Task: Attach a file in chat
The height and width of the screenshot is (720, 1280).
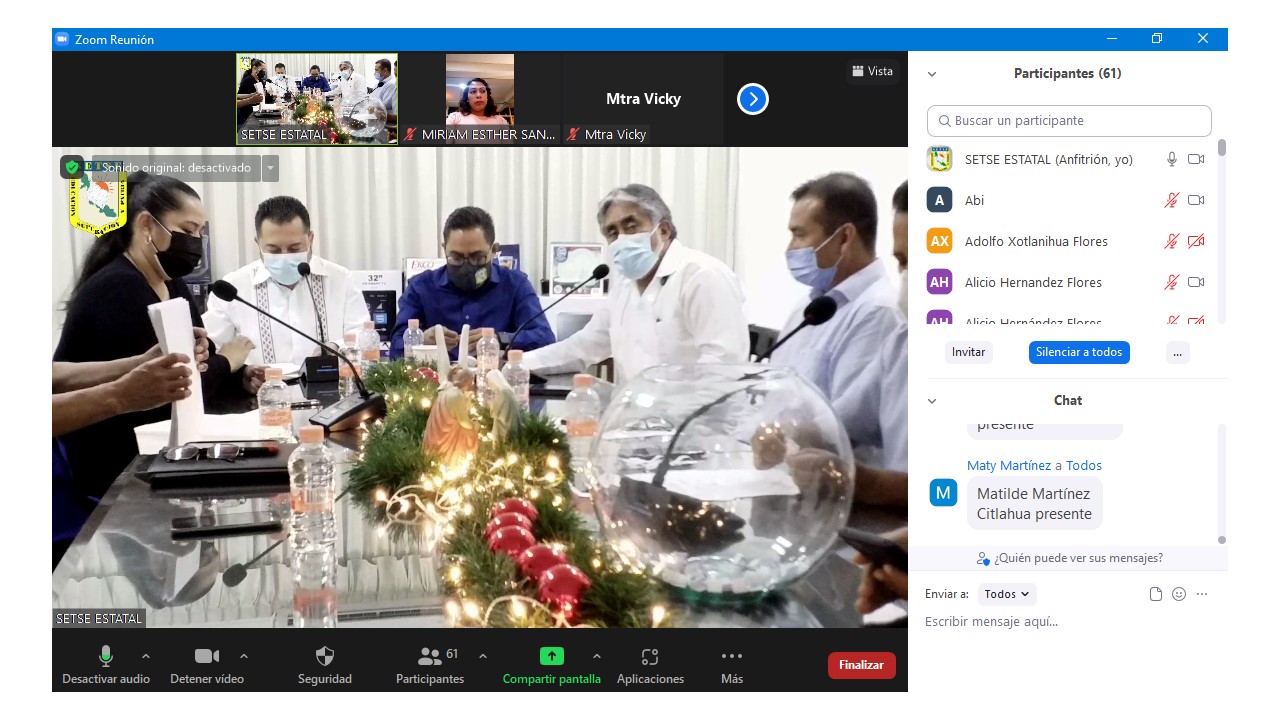Action: (x=1156, y=594)
